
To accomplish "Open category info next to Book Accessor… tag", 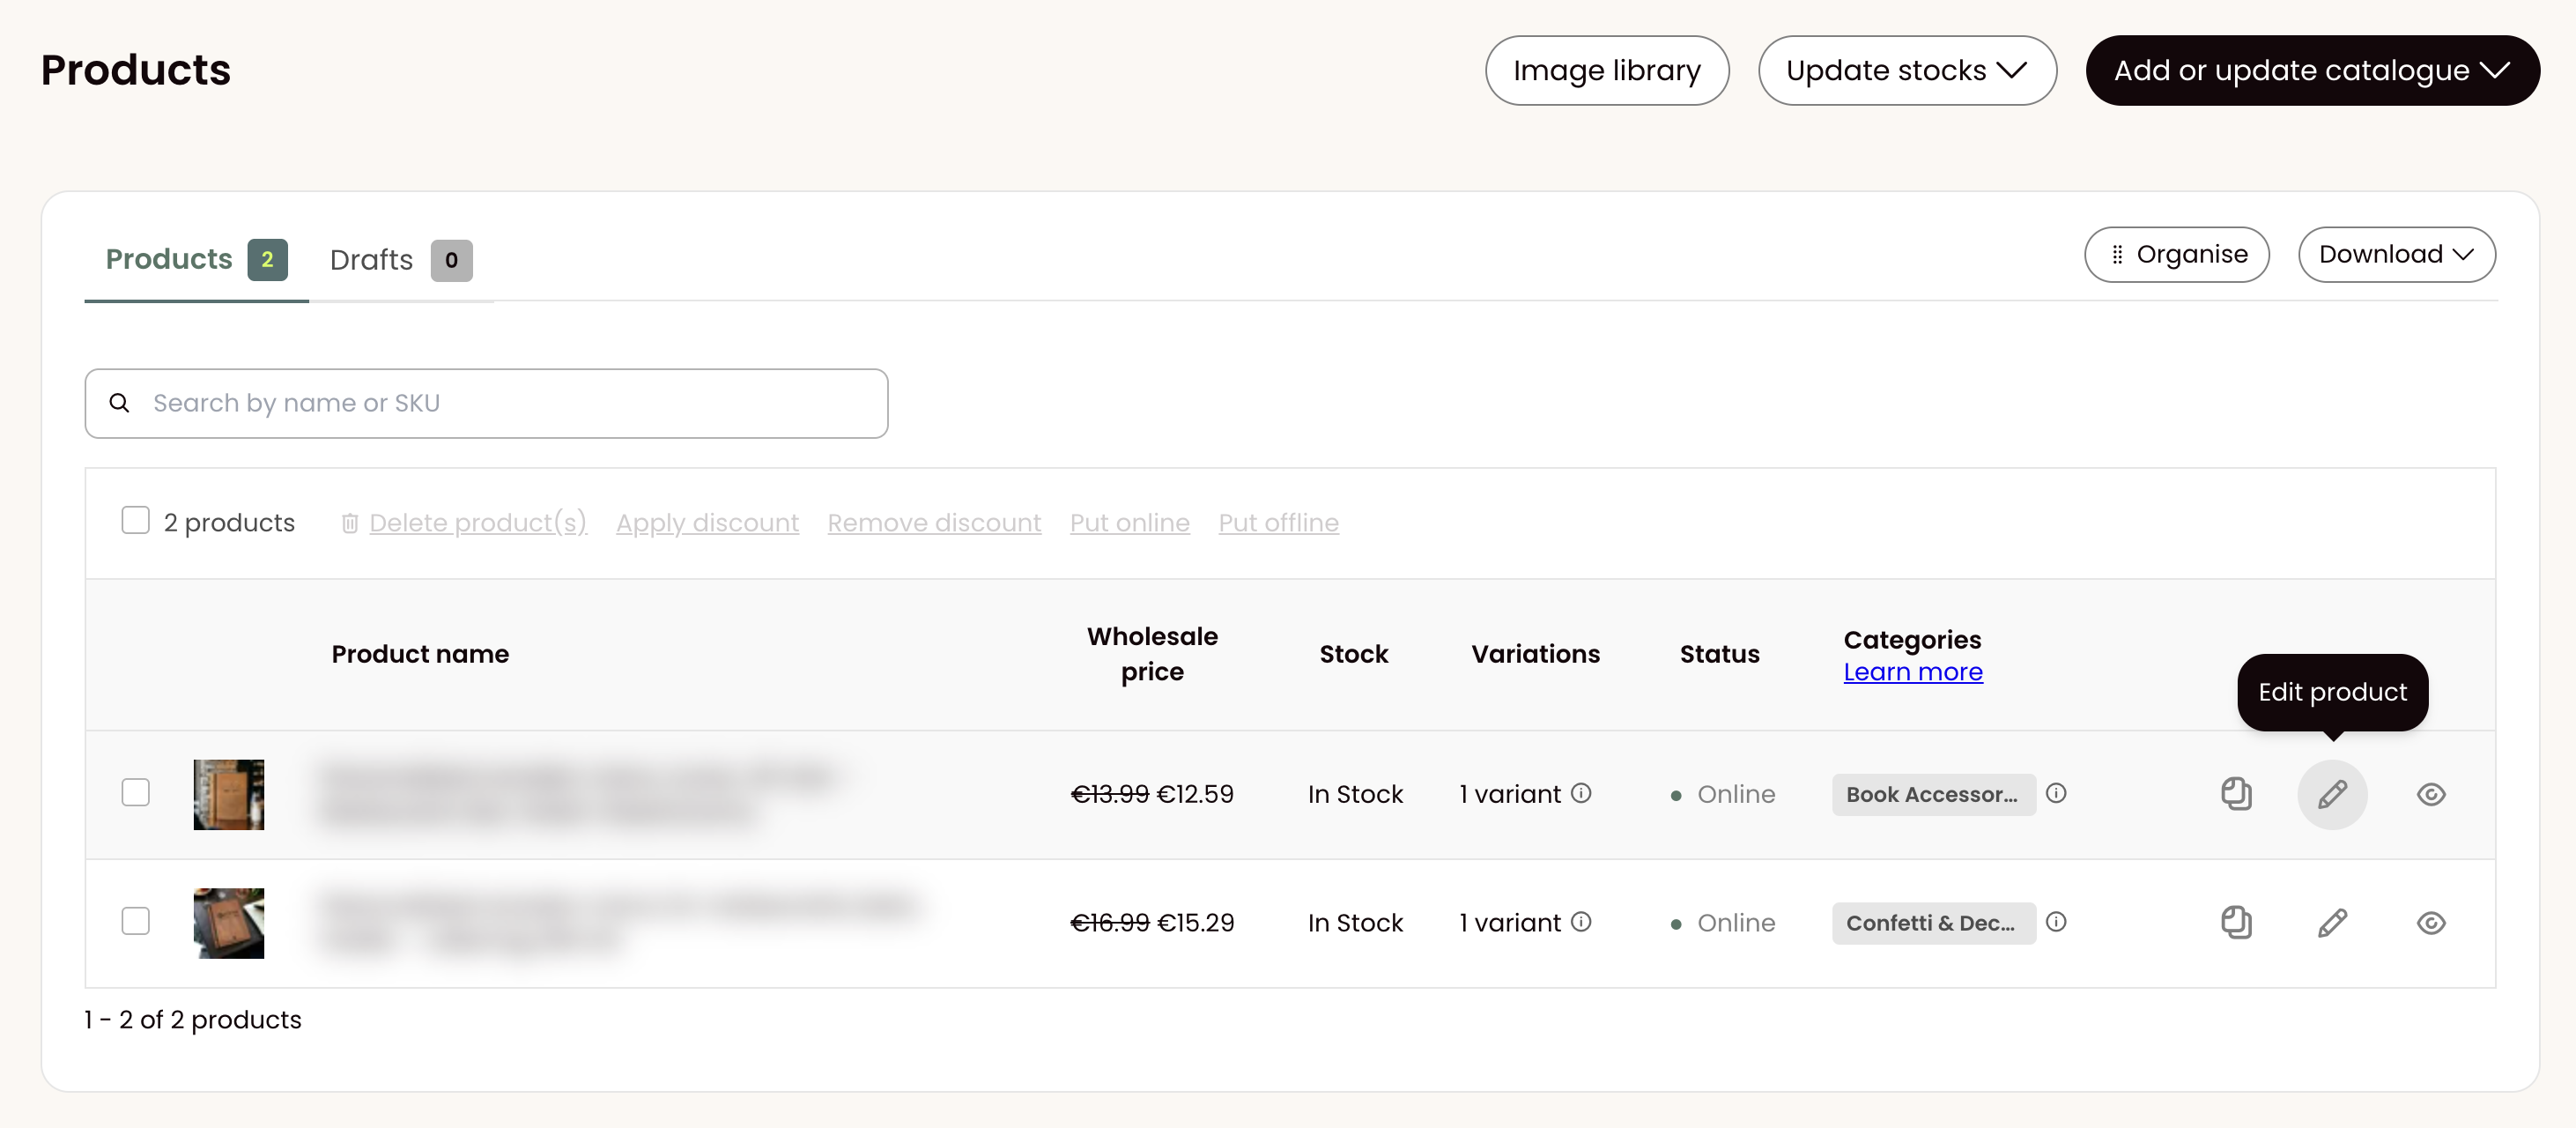I will [x=2056, y=793].
